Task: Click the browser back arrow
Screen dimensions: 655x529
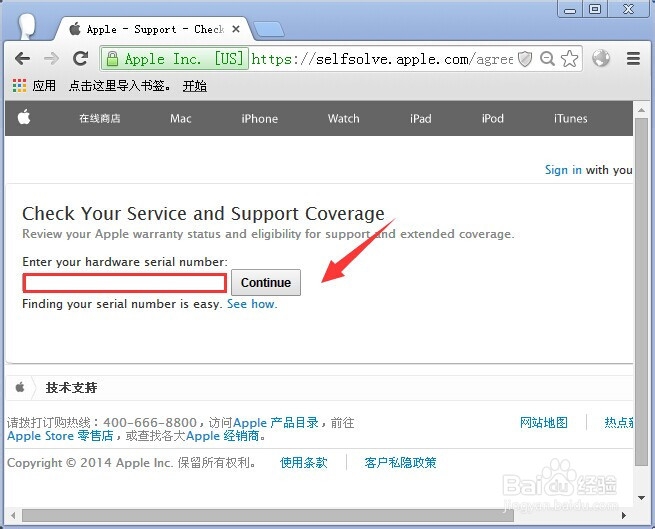Action: tap(22, 58)
